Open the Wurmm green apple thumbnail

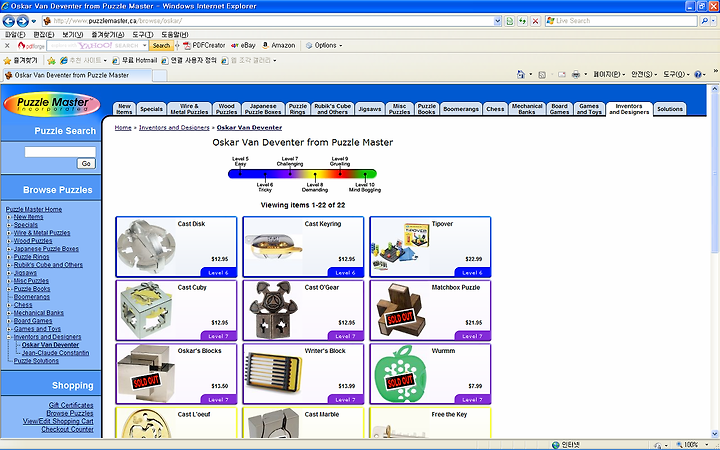tap(400, 374)
